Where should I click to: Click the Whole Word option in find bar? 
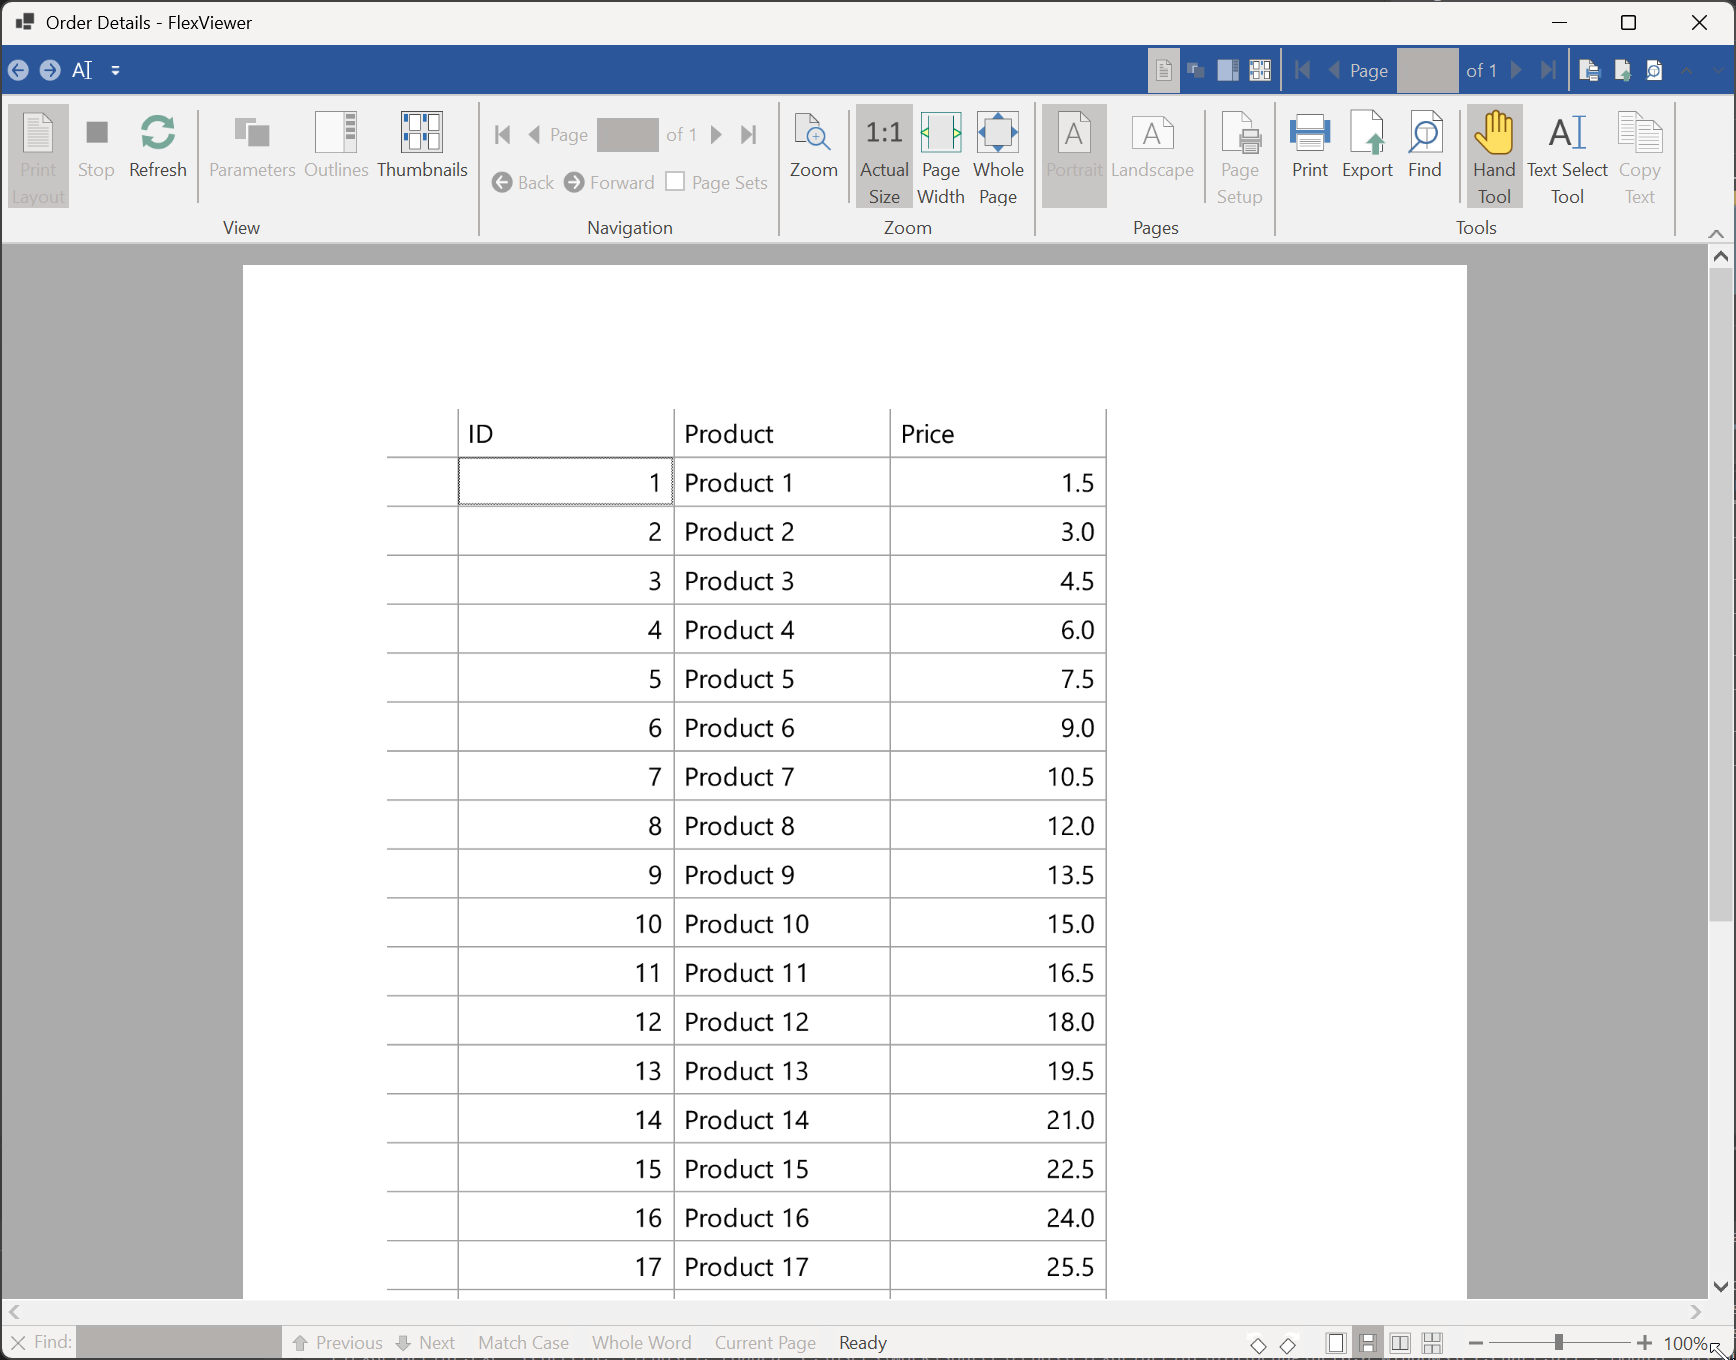pyautogui.click(x=641, y=1343)
